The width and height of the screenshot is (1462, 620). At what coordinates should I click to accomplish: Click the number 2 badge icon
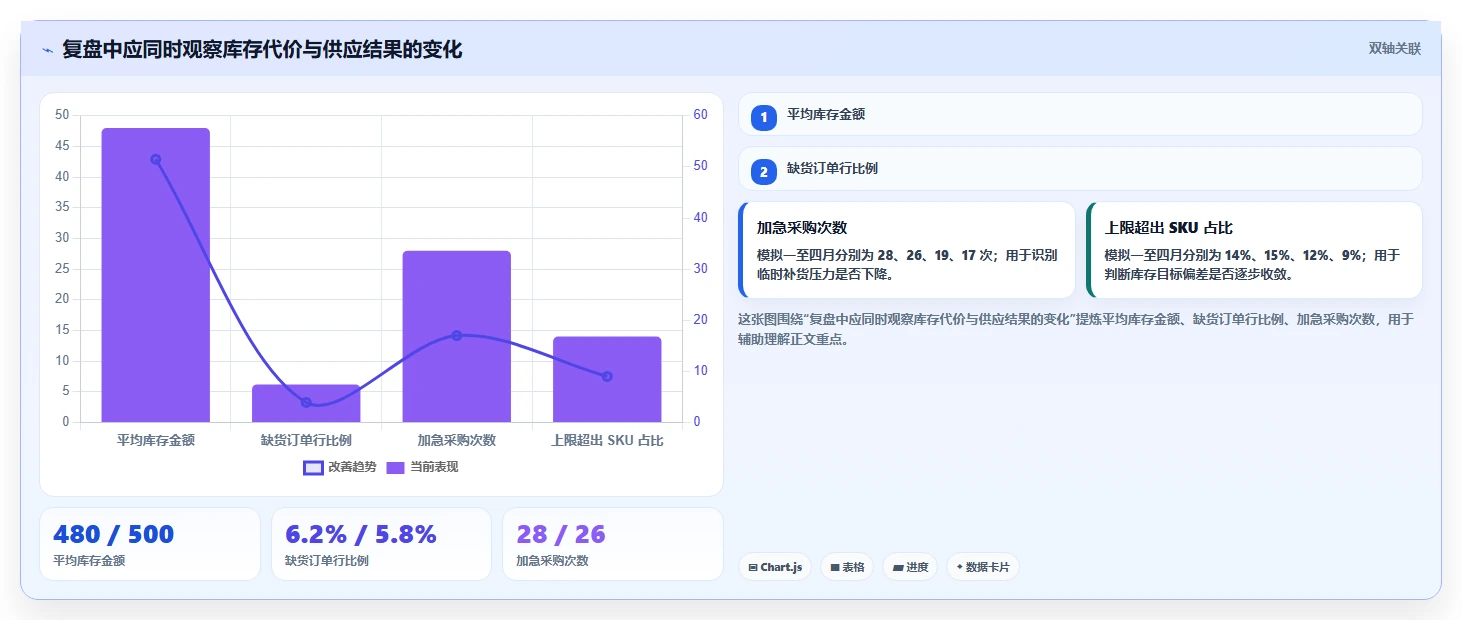(764, 172)
